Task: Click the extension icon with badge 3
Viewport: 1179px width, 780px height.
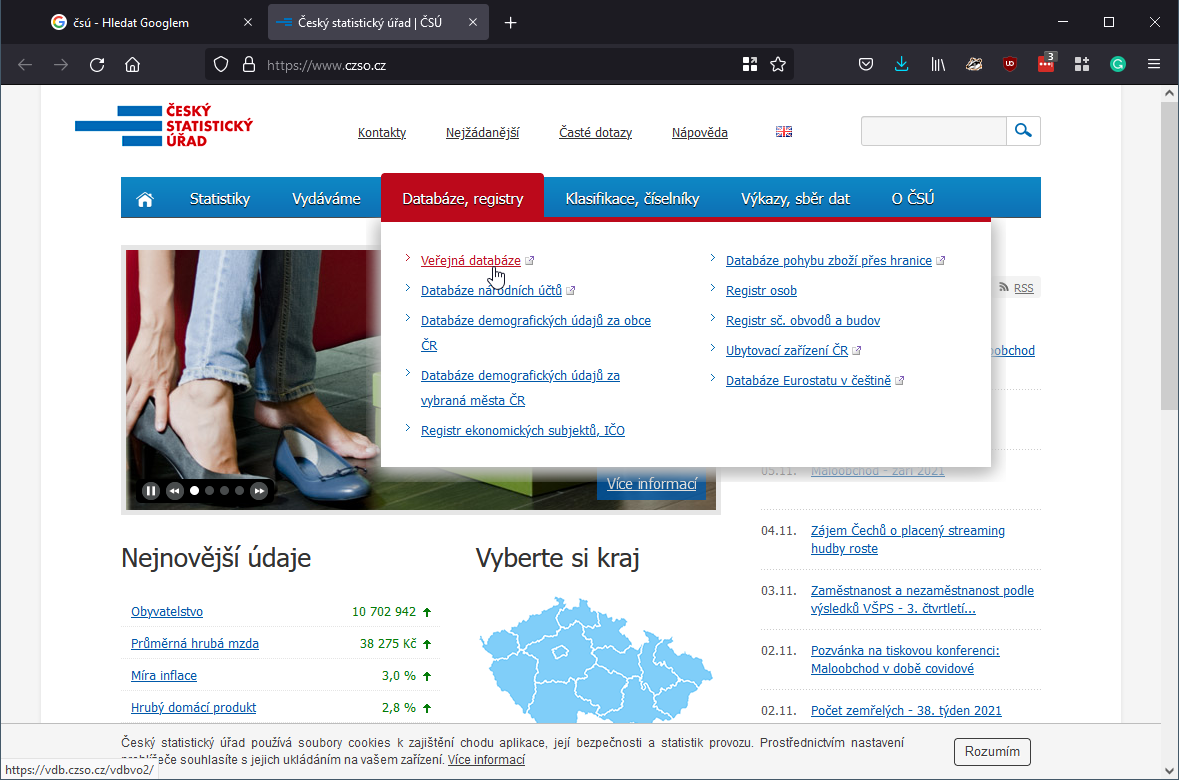Action: tap(1045, 63)
